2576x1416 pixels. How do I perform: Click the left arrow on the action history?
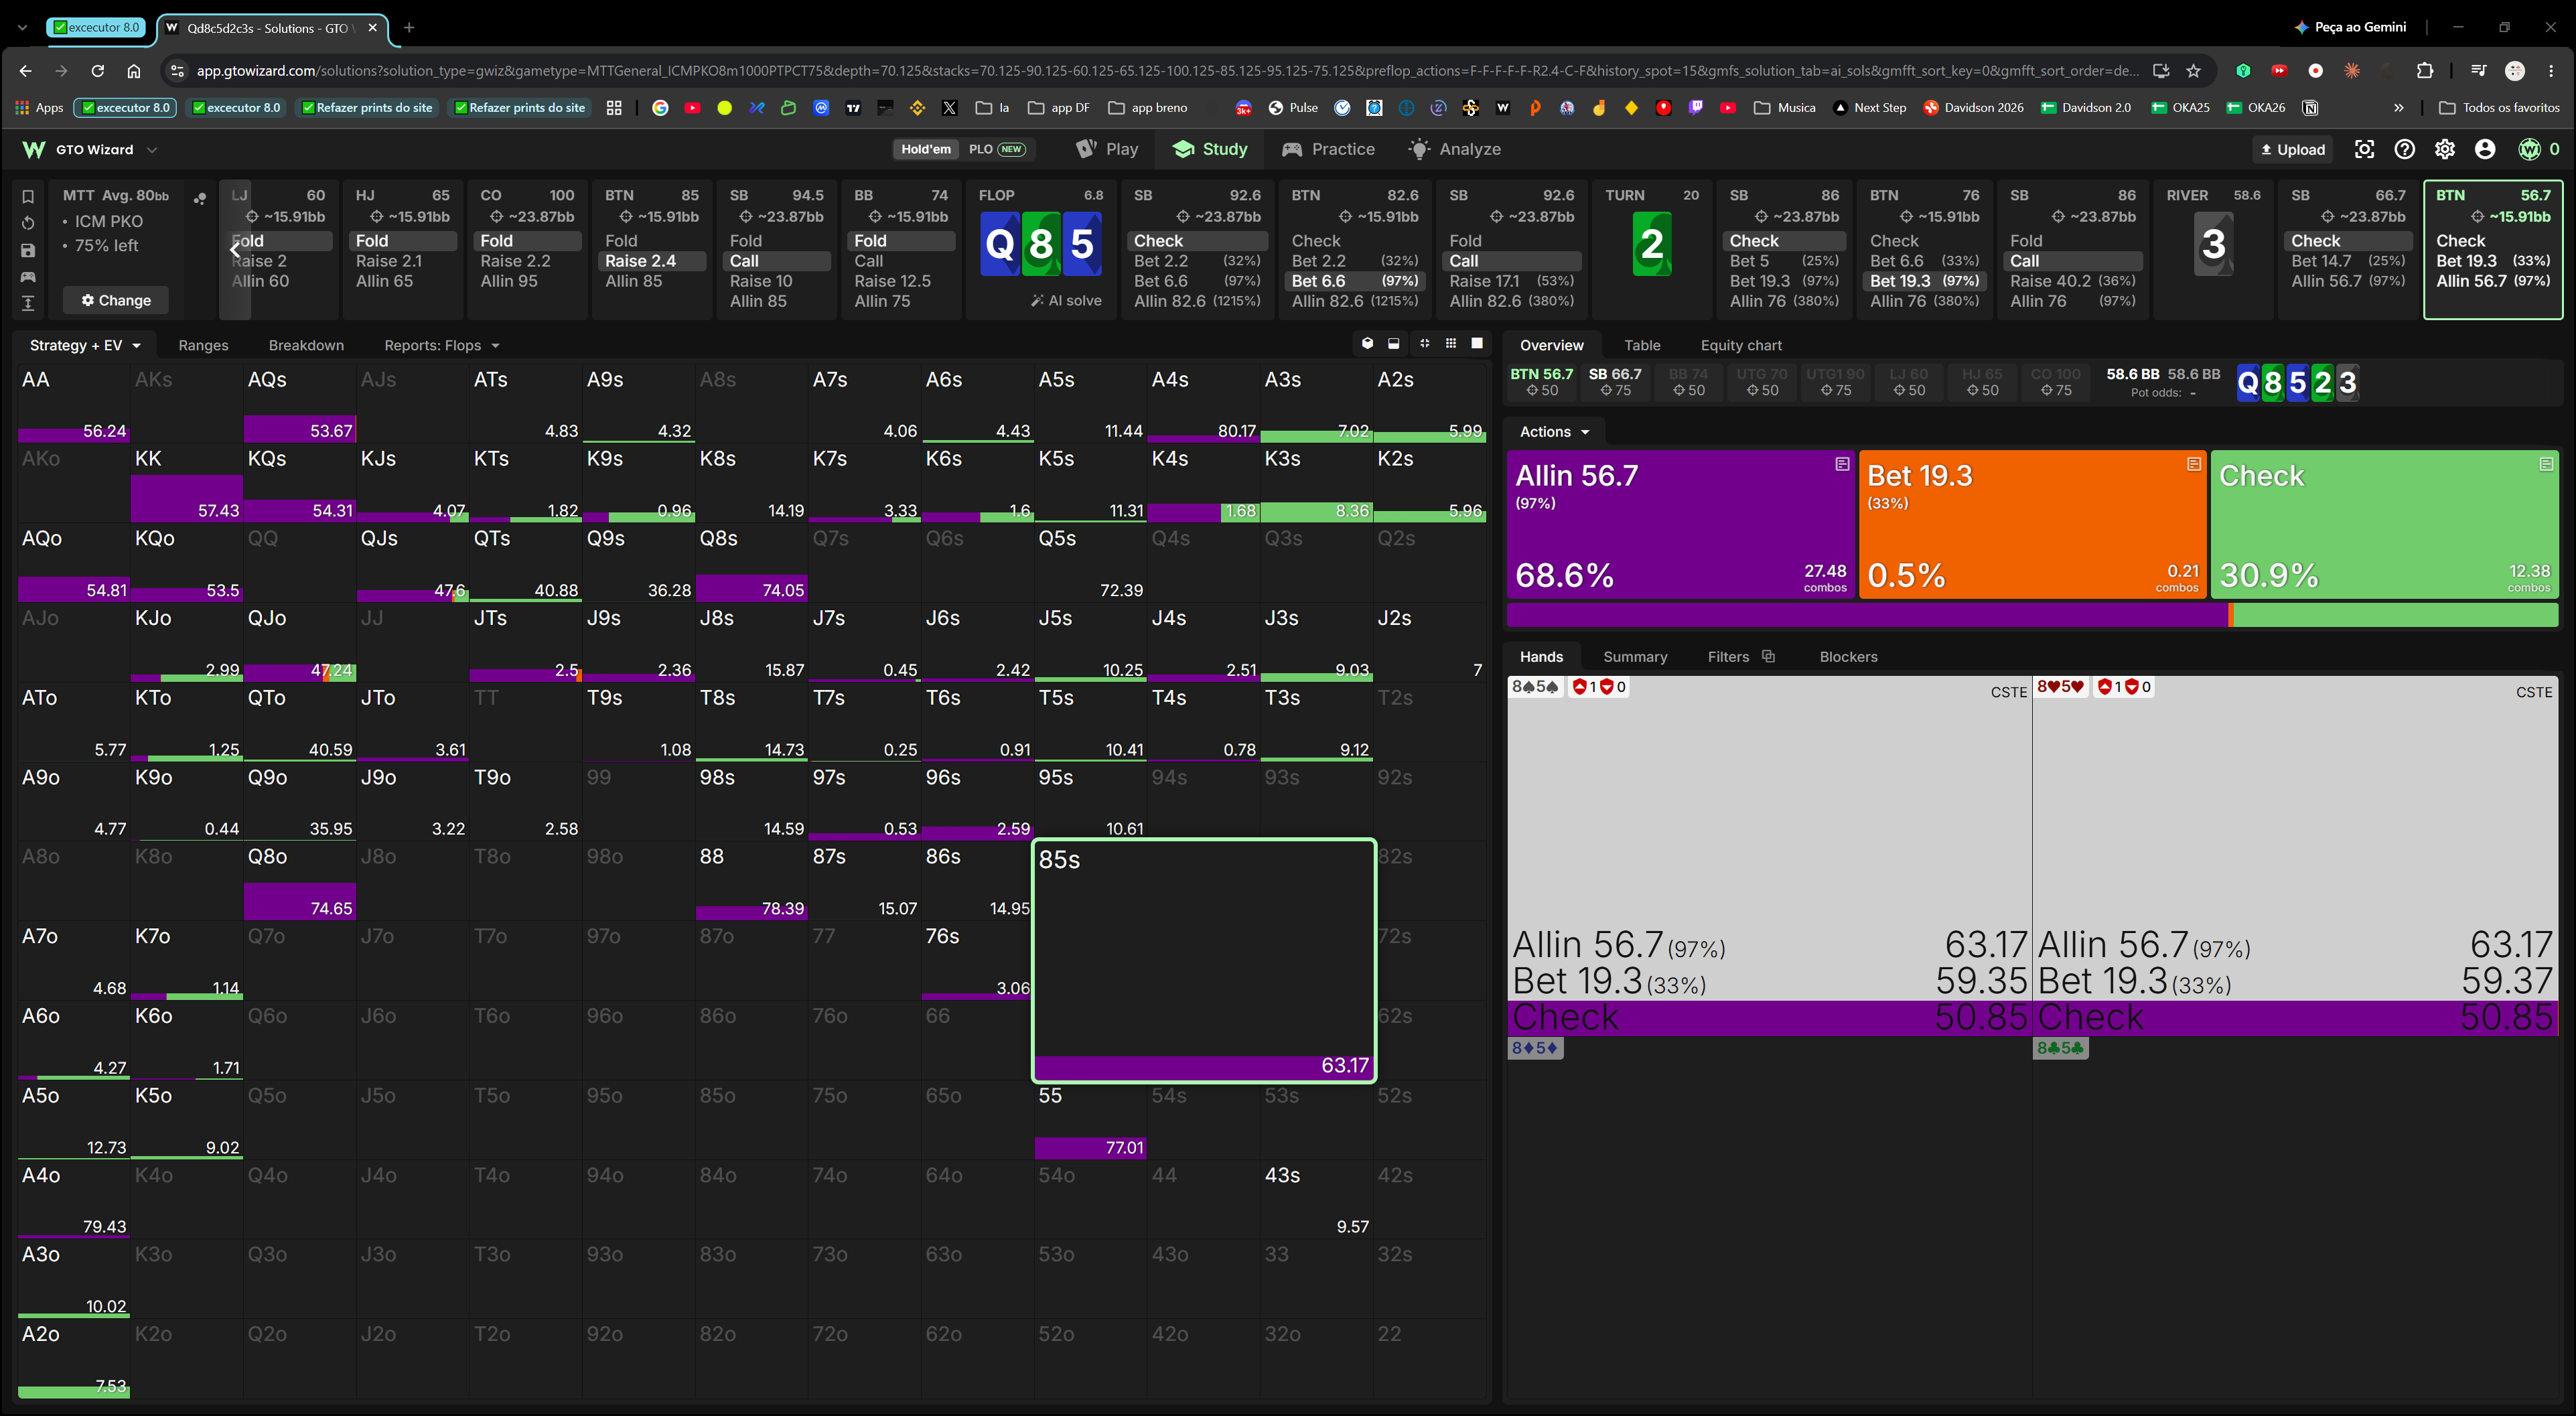click(x=235, y=249)
